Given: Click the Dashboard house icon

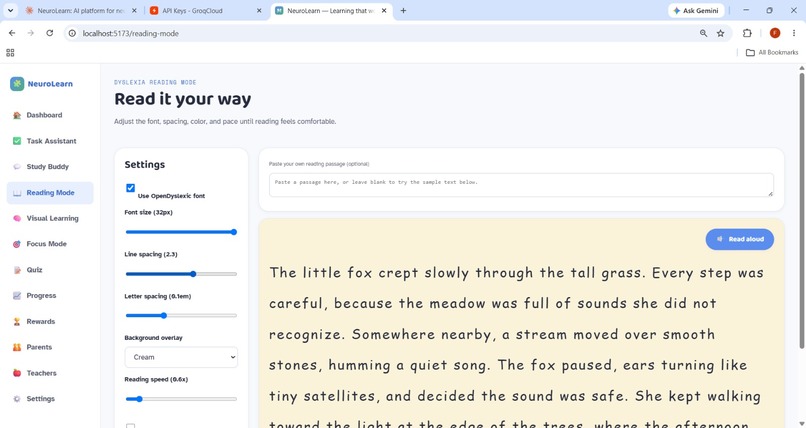Looking at the screenshot, I should 17,115.
